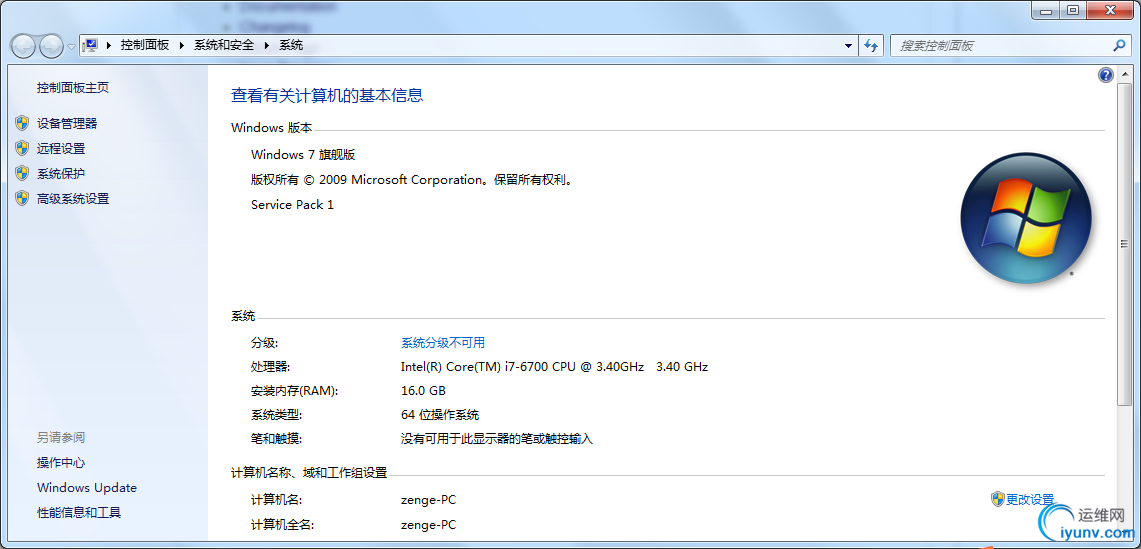Expand arrow after 系统和安全 in breadcrumb
1141x549 pixels.
click(x=267, y=45)
